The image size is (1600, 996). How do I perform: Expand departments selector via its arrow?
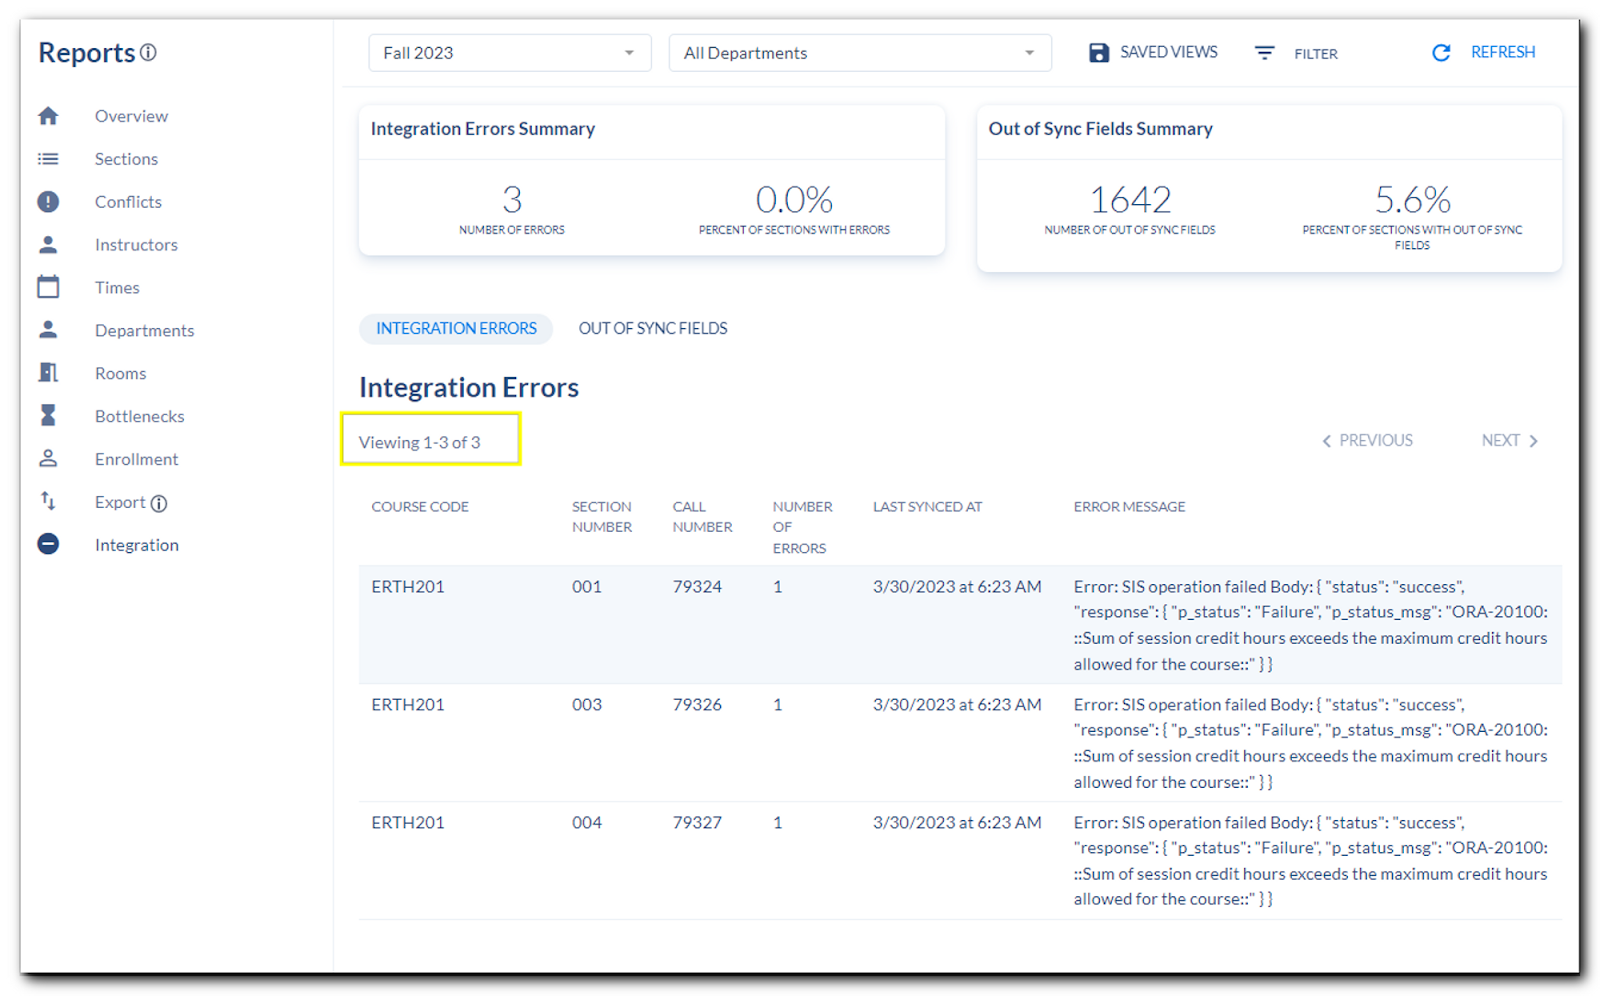[1029, 53]
